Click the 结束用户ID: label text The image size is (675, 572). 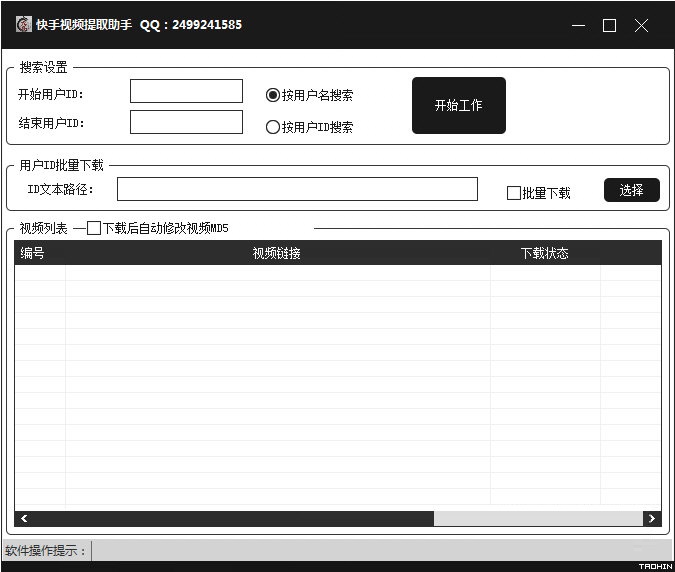(x=51, y=123)
